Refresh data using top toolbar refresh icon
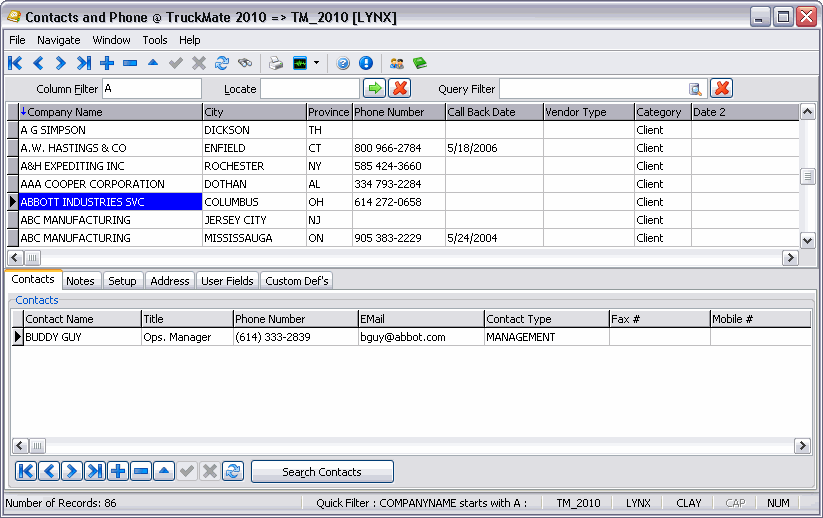Screen dimensions: 823x518 [222, 63]
